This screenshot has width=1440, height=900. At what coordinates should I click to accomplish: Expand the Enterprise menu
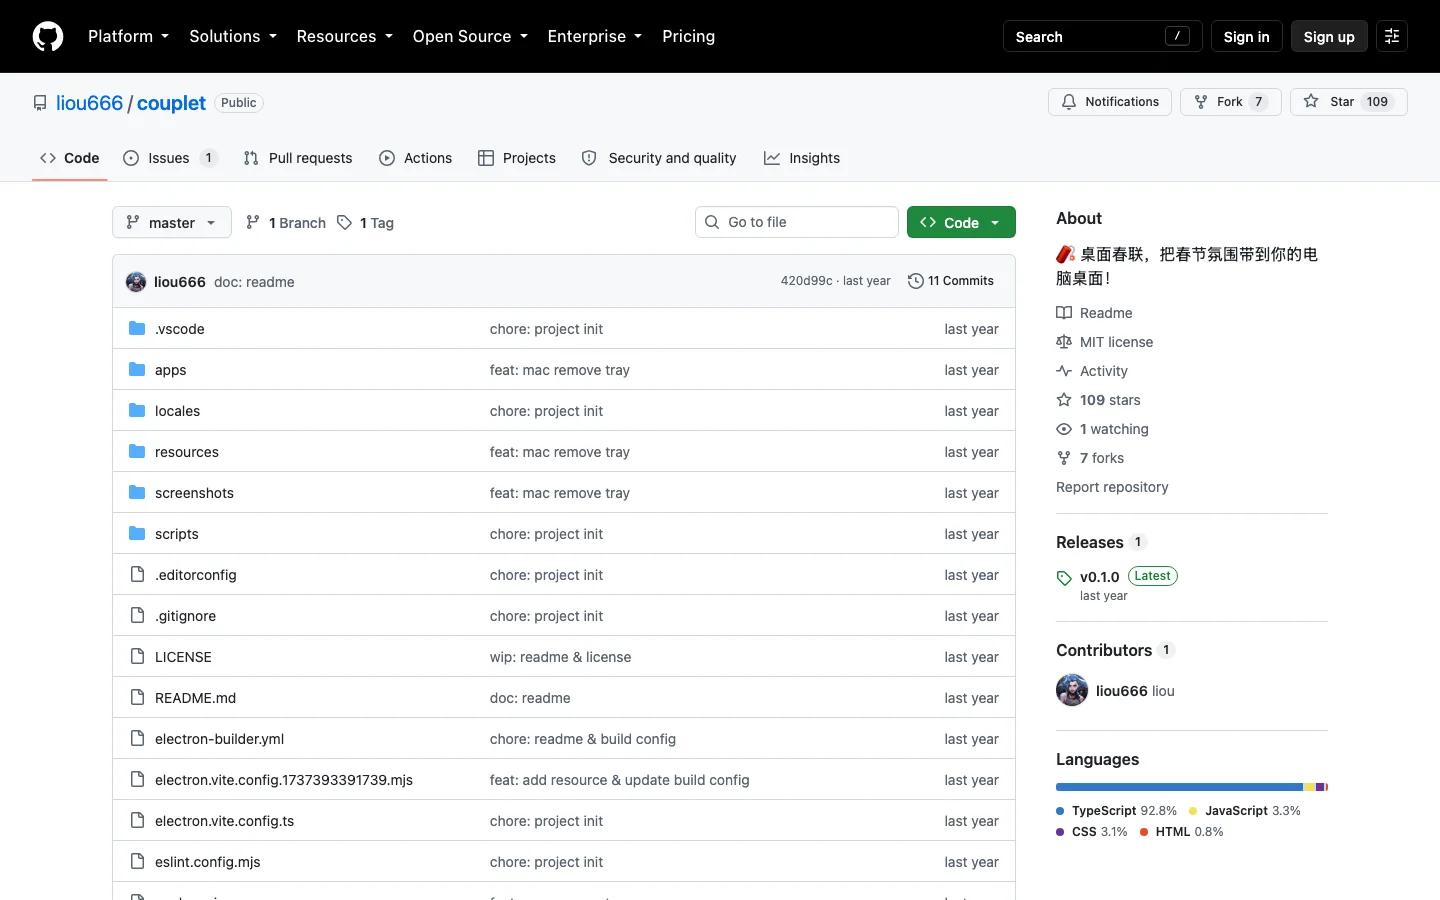595,37
